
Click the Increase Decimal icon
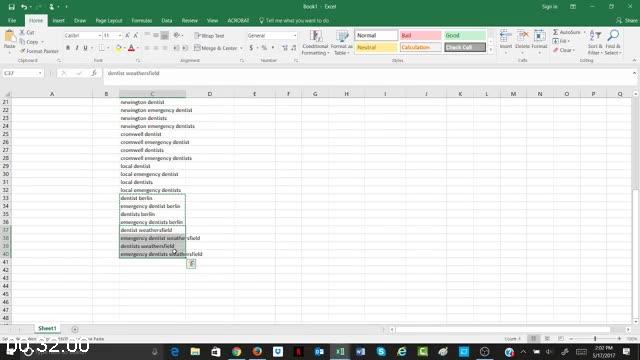[284, 48]
